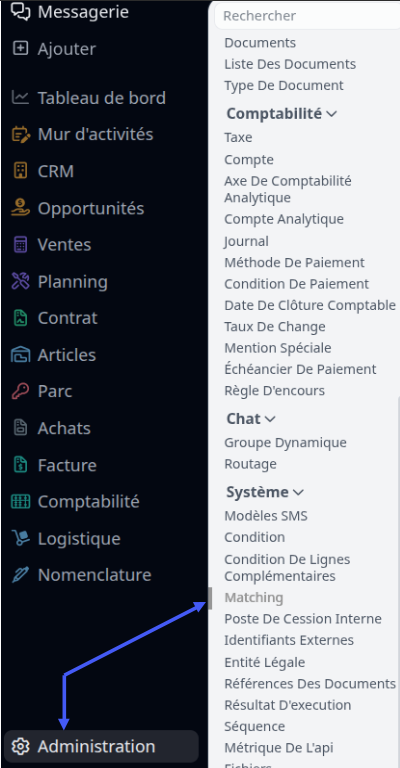This screenshot has height=768, width=400.
Task: Click the Rechercher search field
Action: point(307,16)
